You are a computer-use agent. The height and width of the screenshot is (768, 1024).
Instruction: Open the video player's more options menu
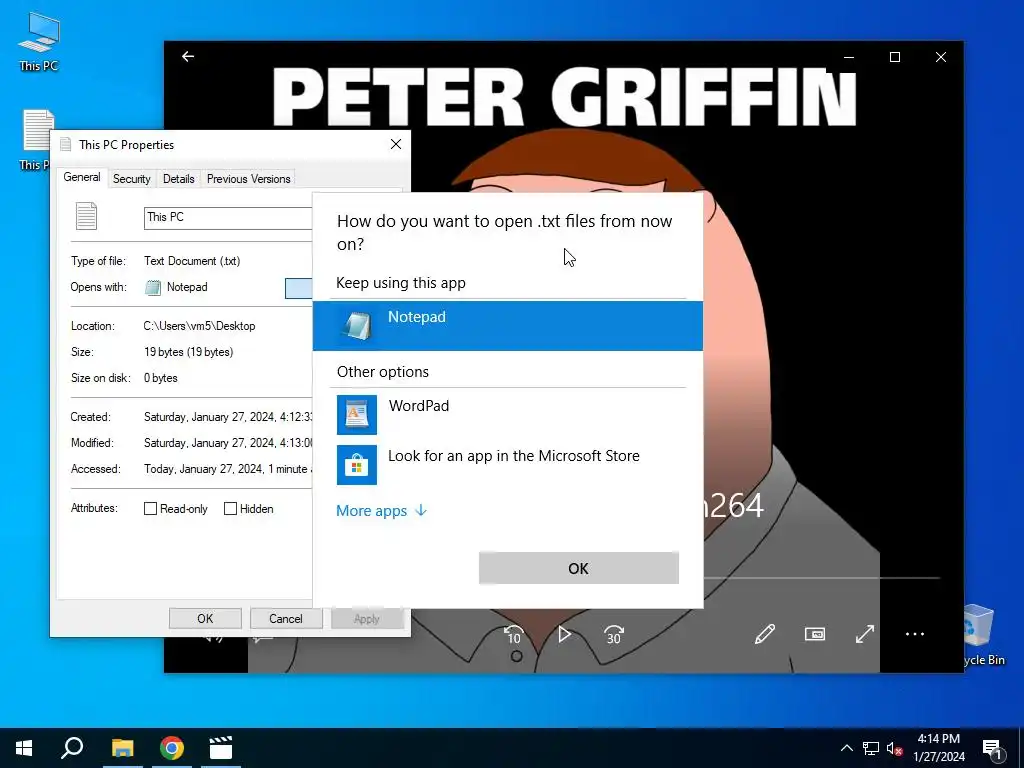point(915,634)
